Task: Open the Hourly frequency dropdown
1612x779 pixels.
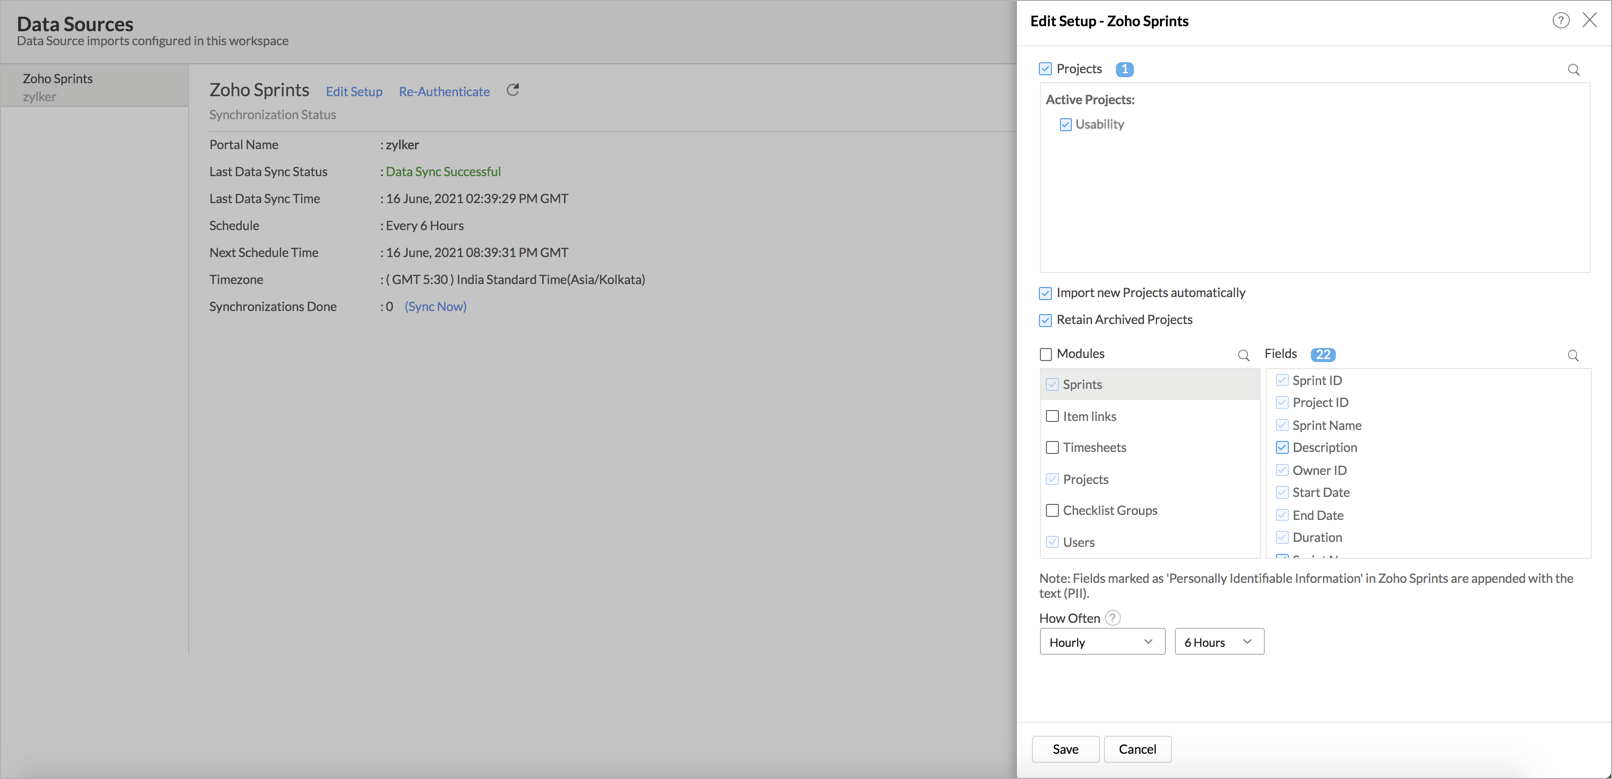Action: point(1102,642)
